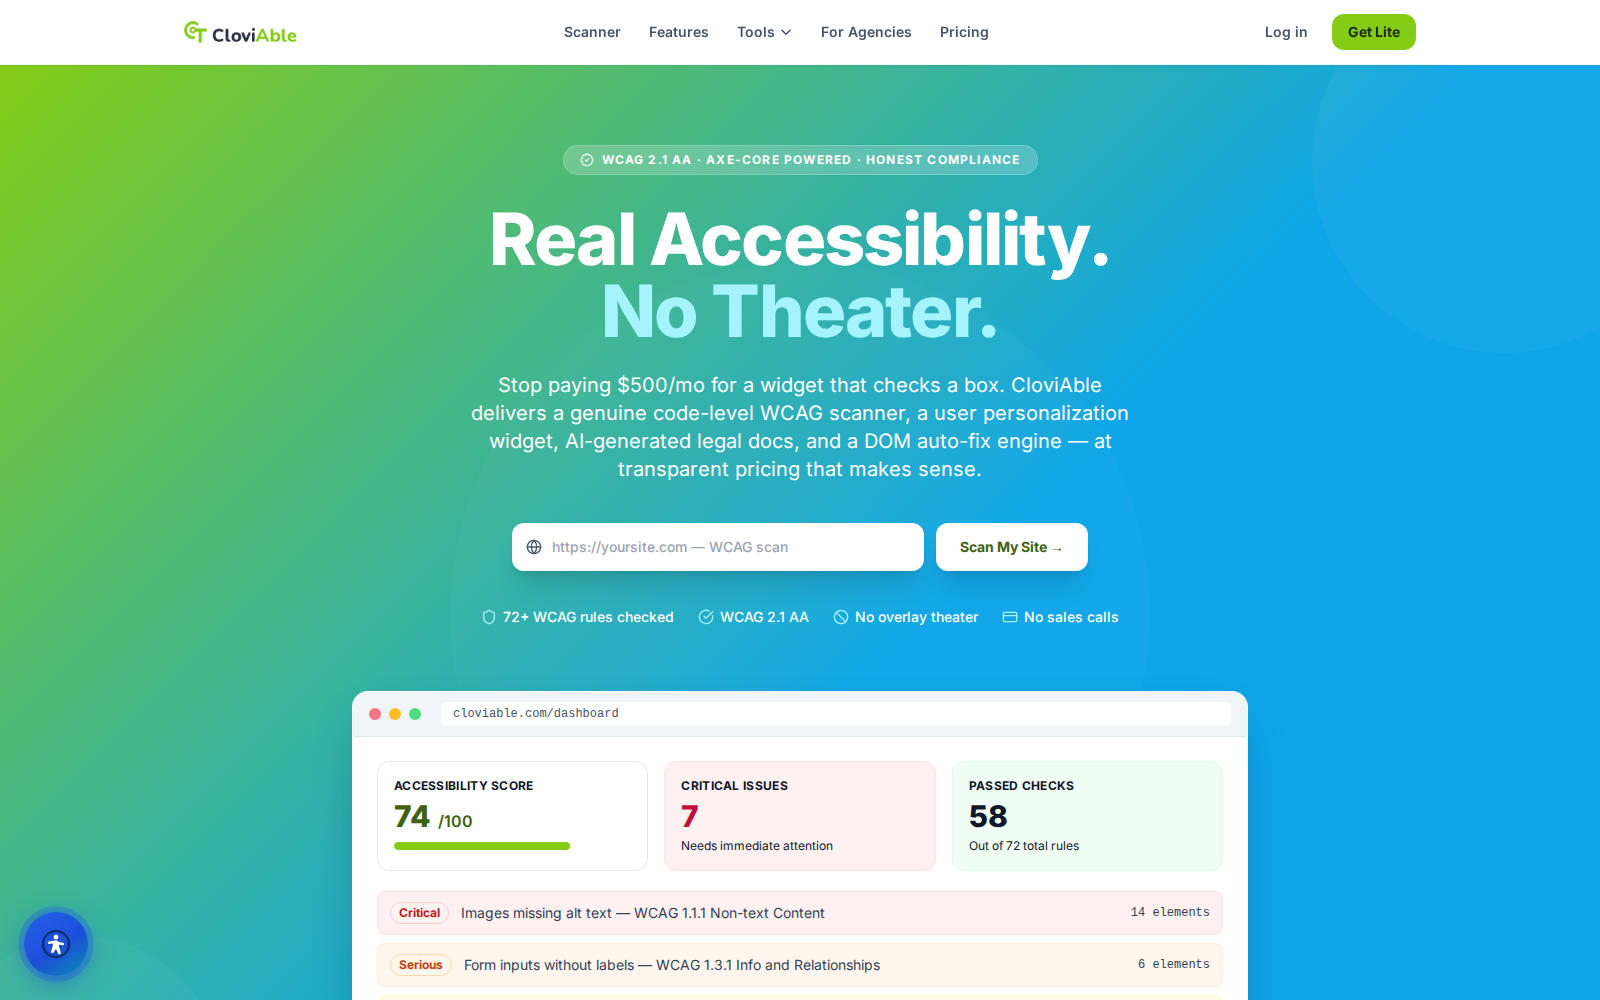Click the accessibility score progress bar
This screenshot has height=1000, width=1600.
pos(482,846)
